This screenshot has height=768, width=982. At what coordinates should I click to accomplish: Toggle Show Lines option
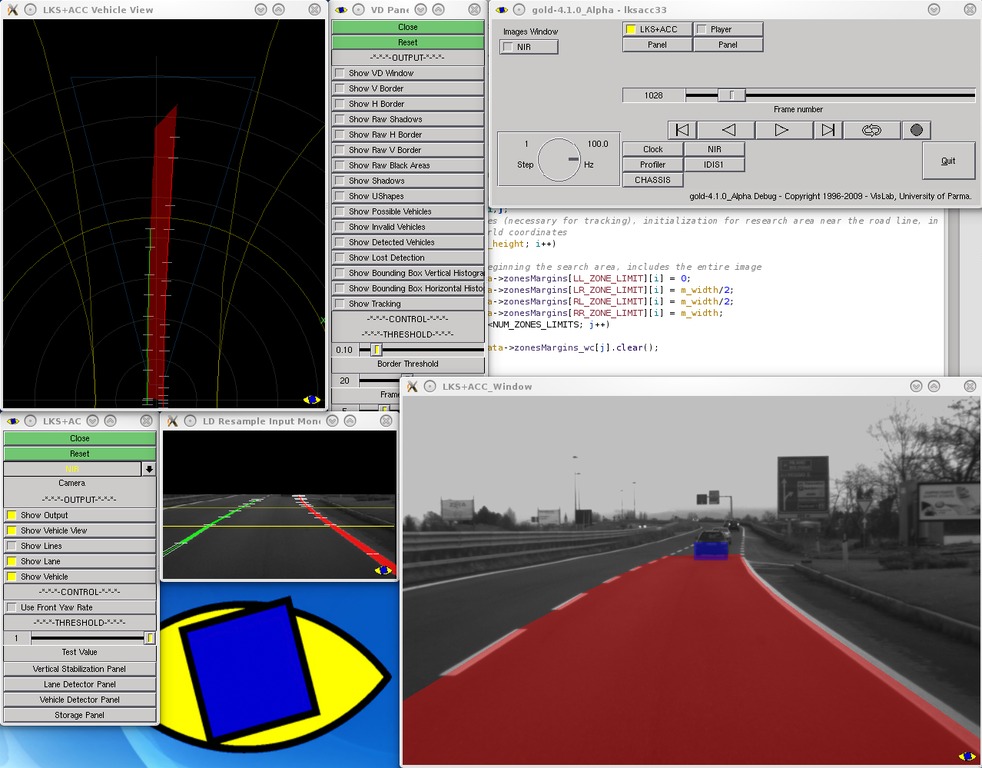12,546
